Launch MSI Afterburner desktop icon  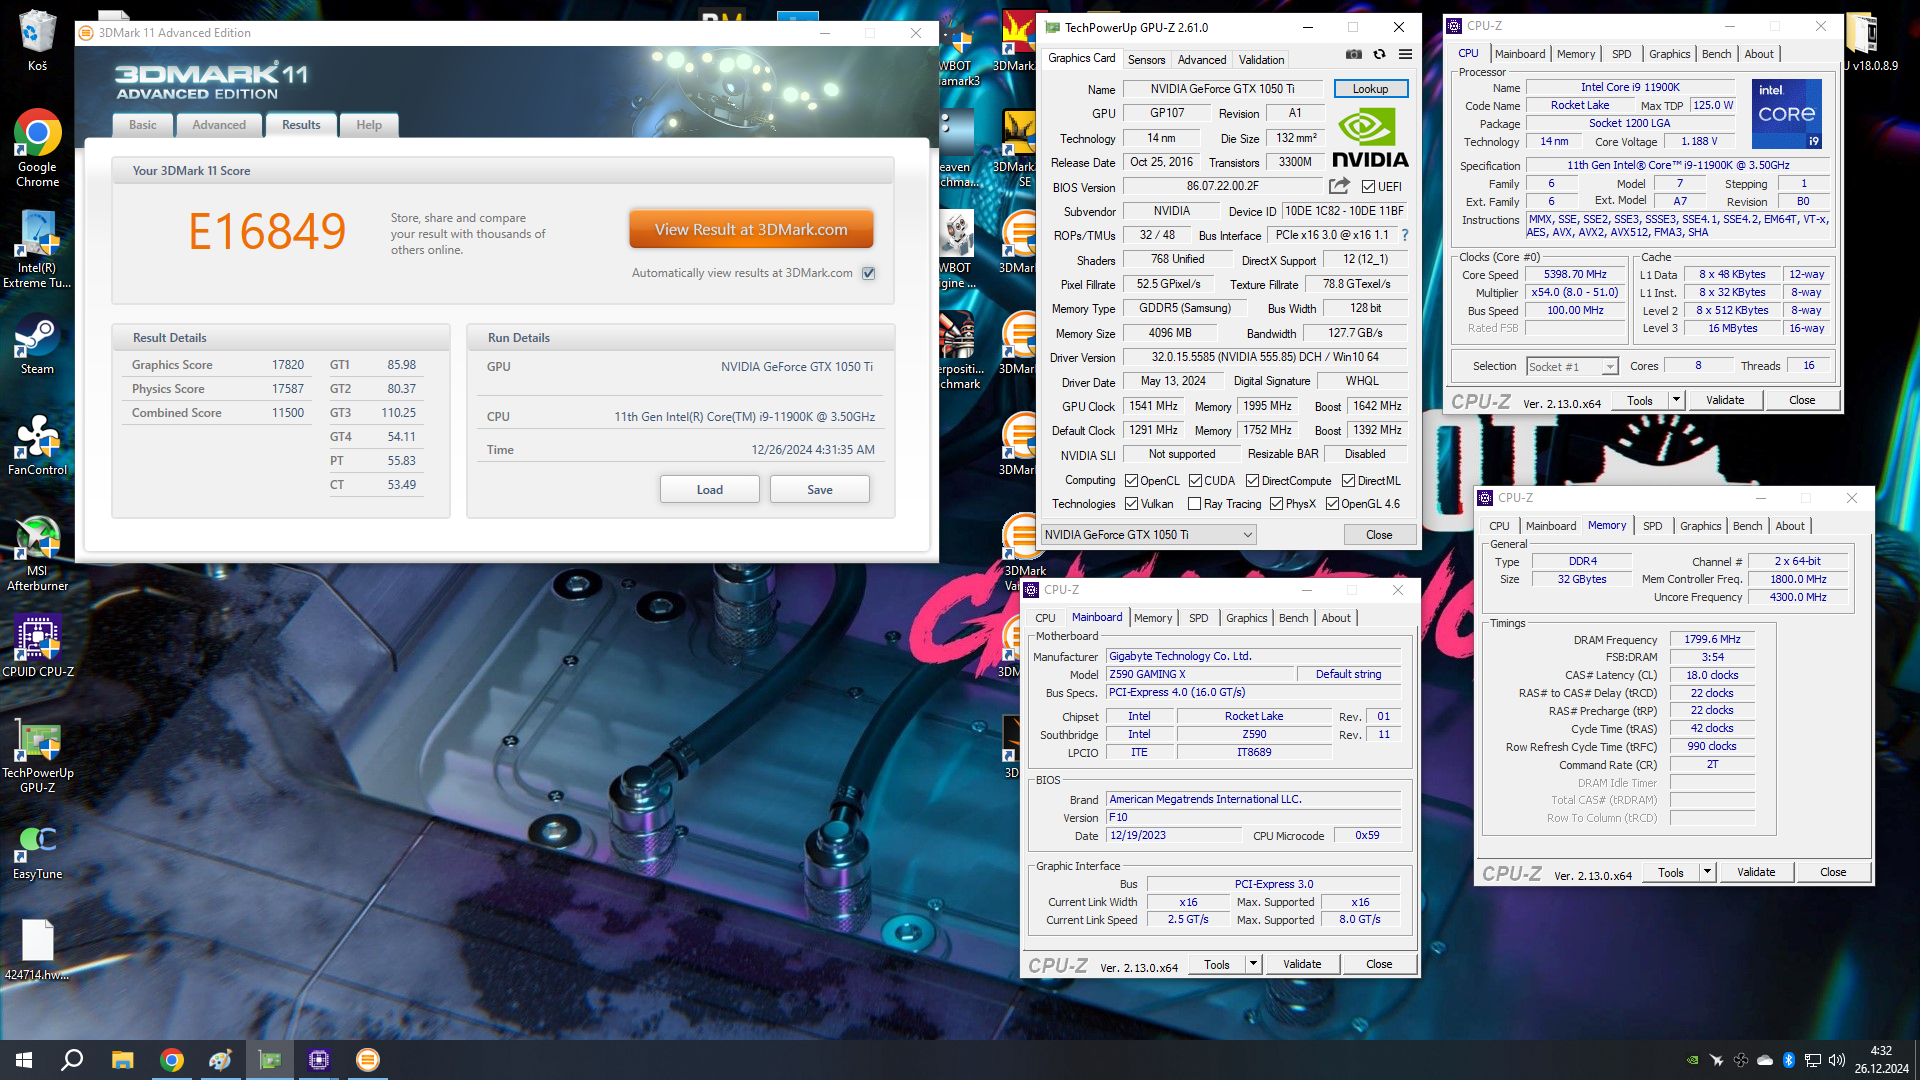[x=37, y=554]
